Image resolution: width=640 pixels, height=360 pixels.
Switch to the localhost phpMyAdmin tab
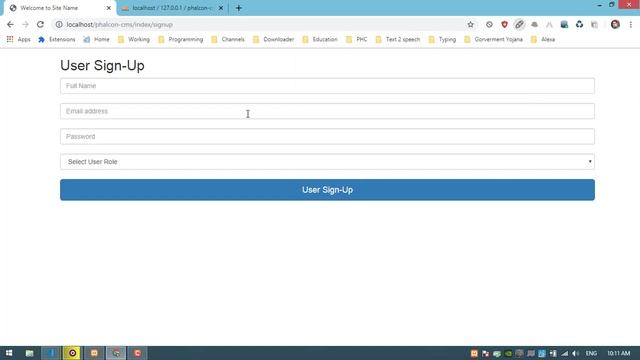point(173,8)
